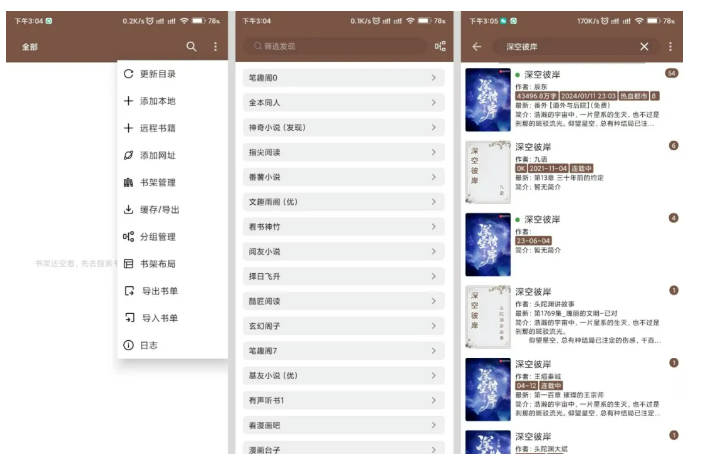Click the 2021-11-04 date tag
703x454 pixels.
[548, 169]
